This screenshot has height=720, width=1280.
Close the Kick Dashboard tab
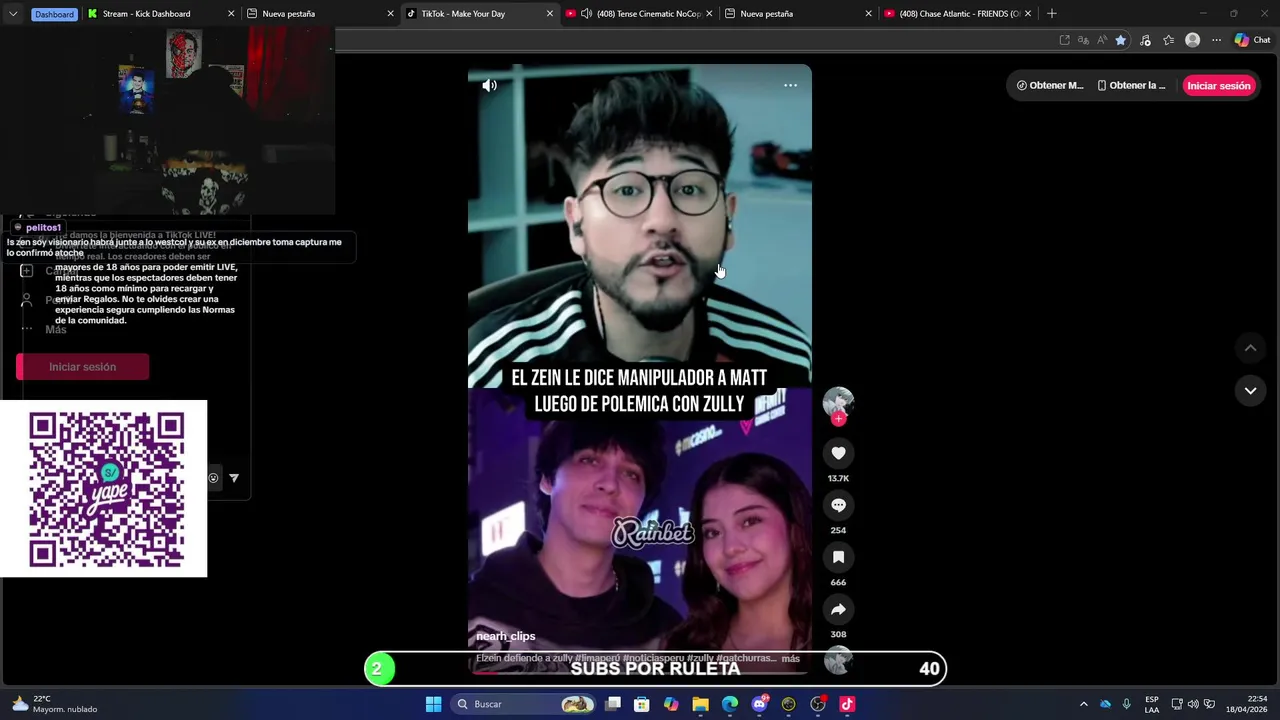click(231, 14)
